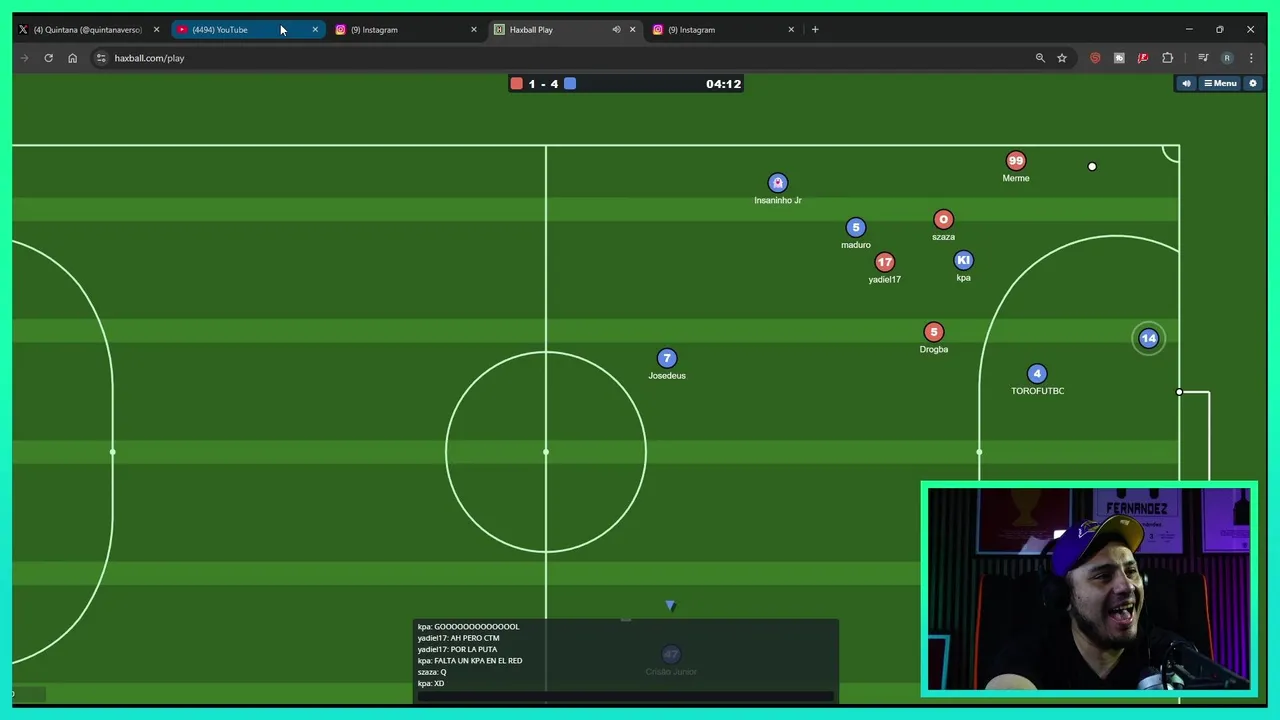Open Chrome's three-dot menu
This screenshot has height=720, width=1280.
tap(1251, 58)
